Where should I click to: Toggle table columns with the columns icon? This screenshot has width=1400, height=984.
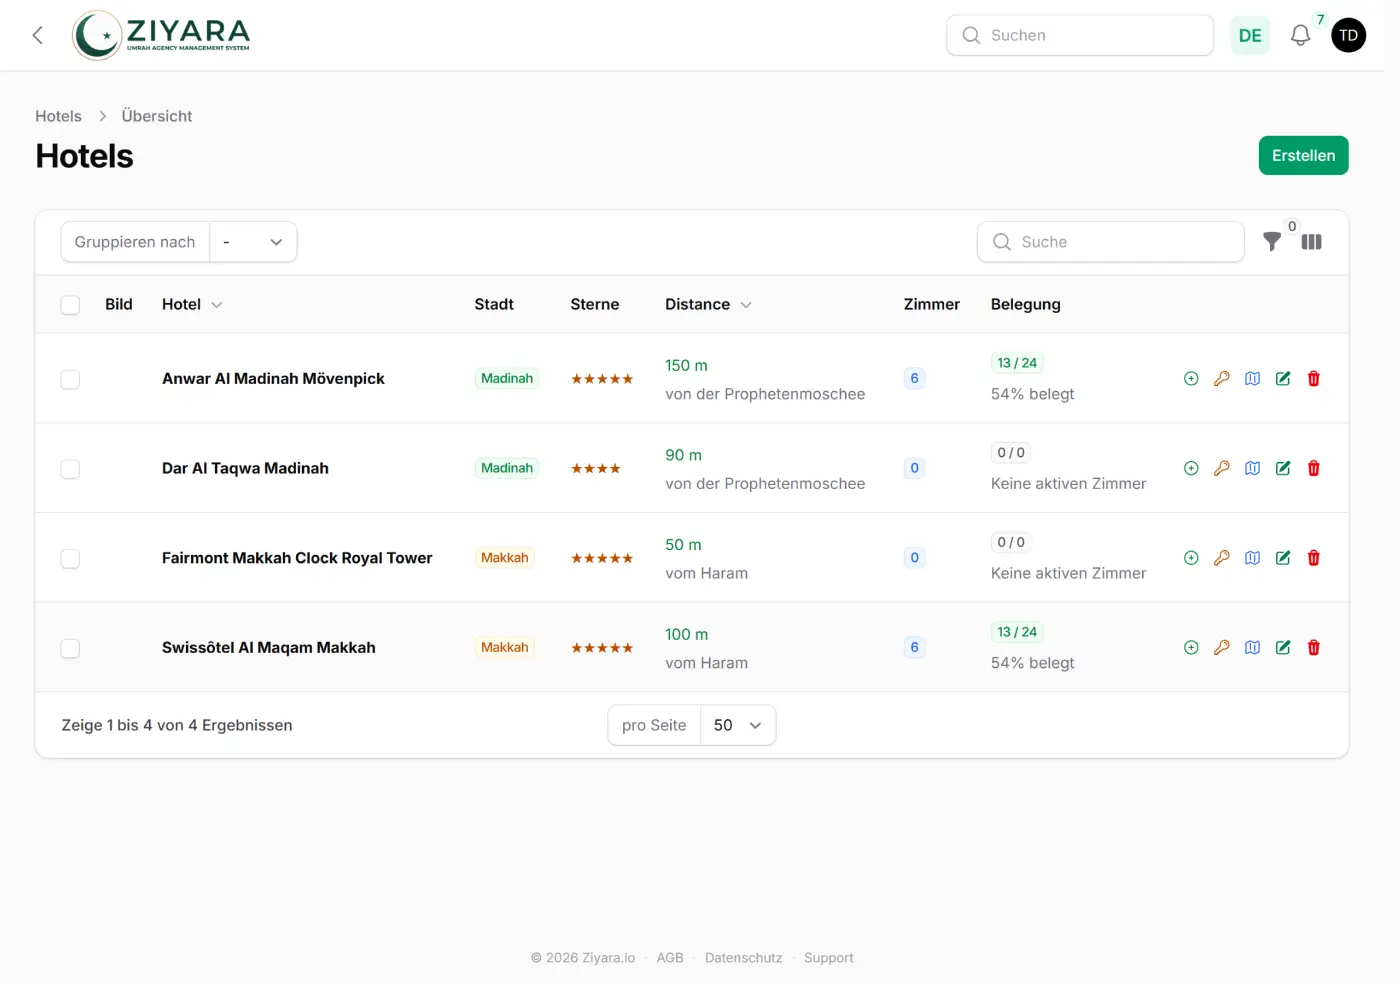(1312, 242)
